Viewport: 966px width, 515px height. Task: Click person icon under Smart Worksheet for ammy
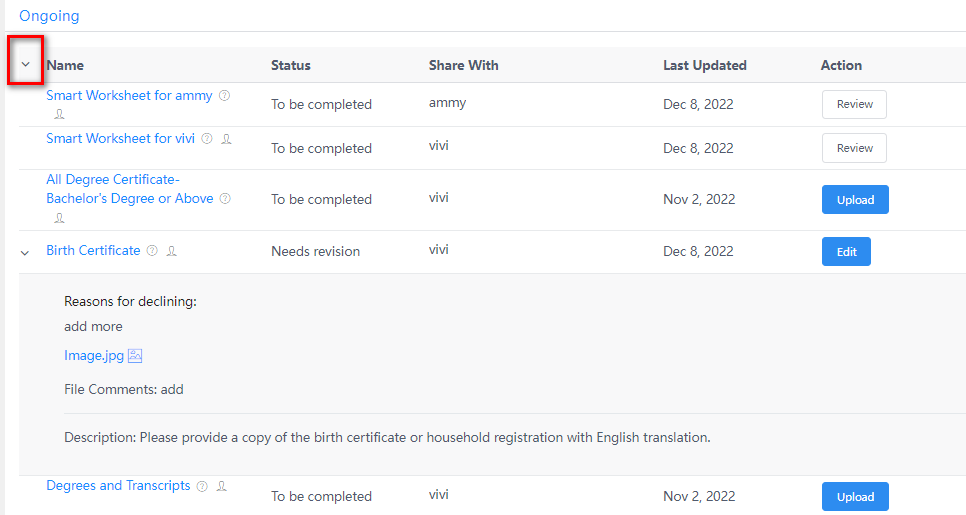[x=60, y=114]
